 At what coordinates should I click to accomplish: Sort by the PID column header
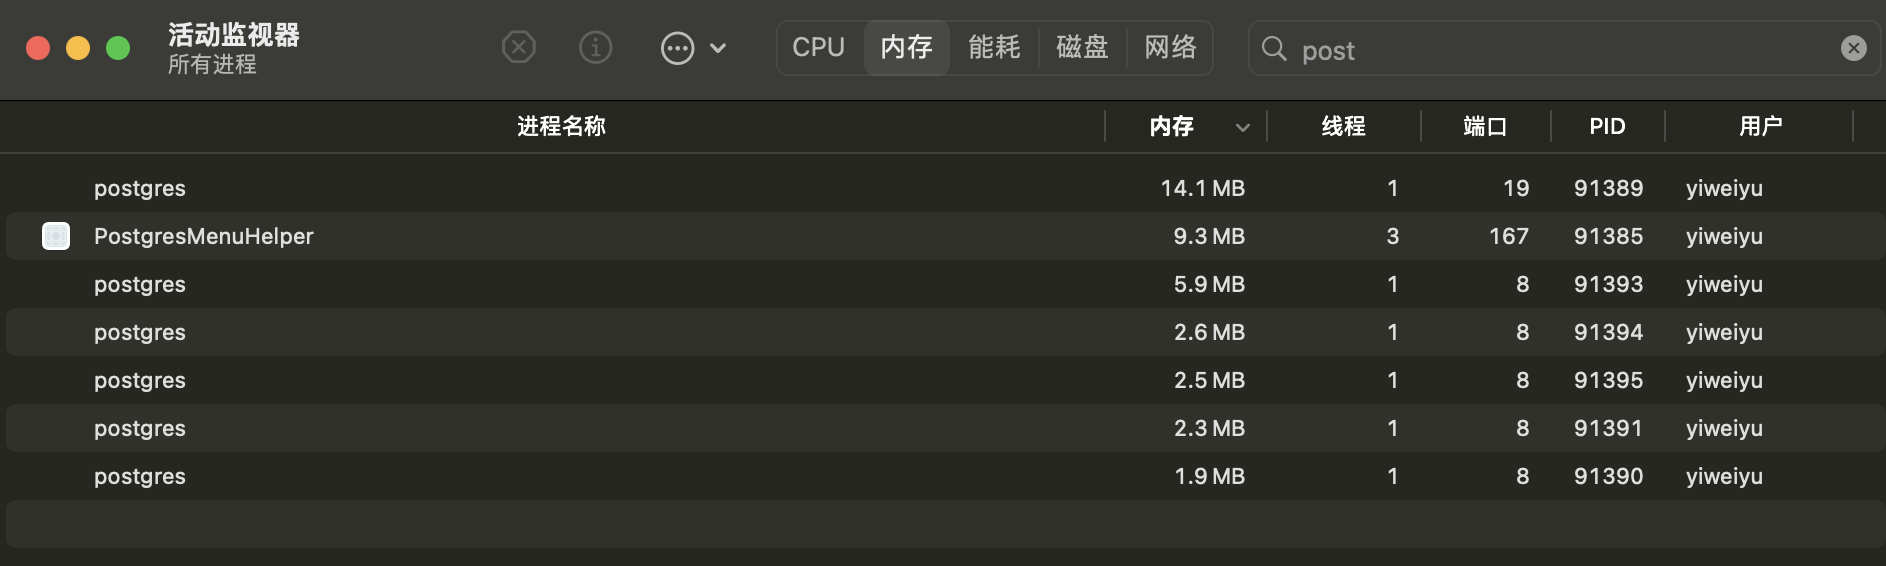coord(1607,126)
